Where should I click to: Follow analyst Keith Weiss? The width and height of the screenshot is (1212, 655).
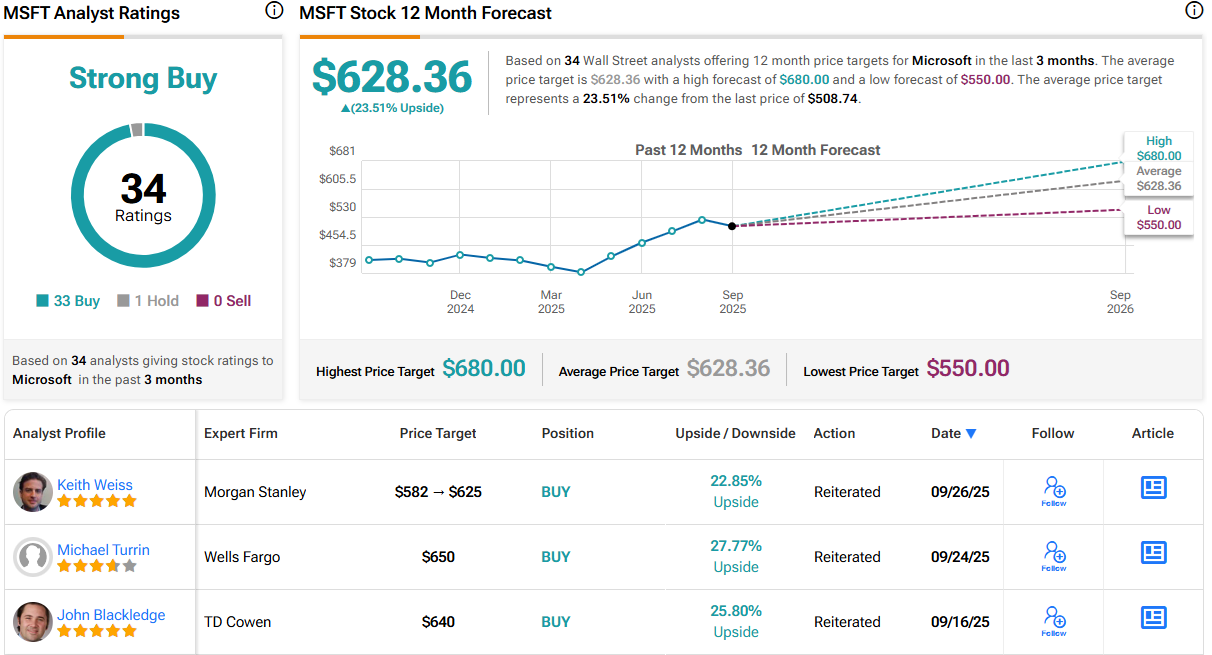click(1054, 491)
